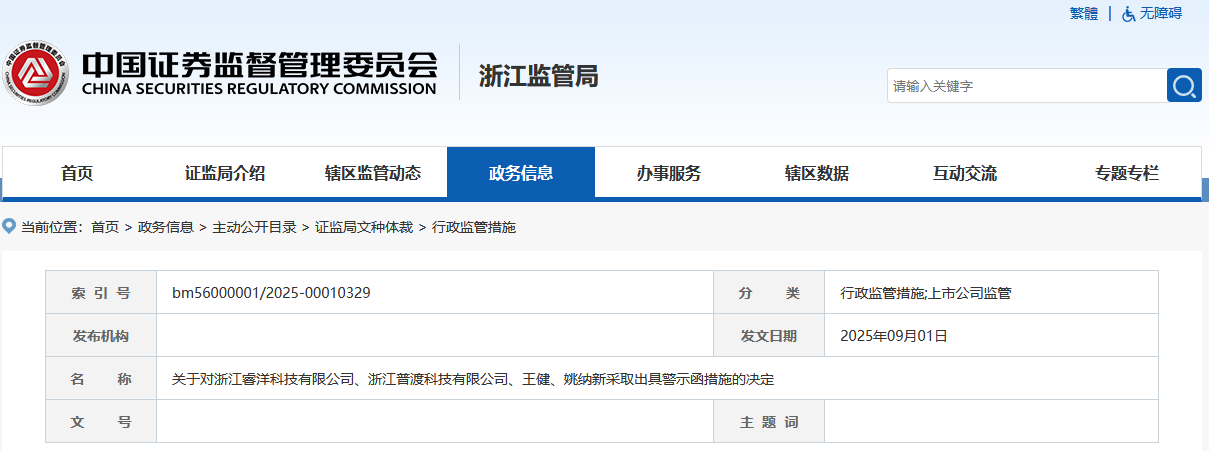Viewport: 1209px width, 451px height.
Task: Switch to traditional Chinese via 繁體
Action: [1084, 13]
